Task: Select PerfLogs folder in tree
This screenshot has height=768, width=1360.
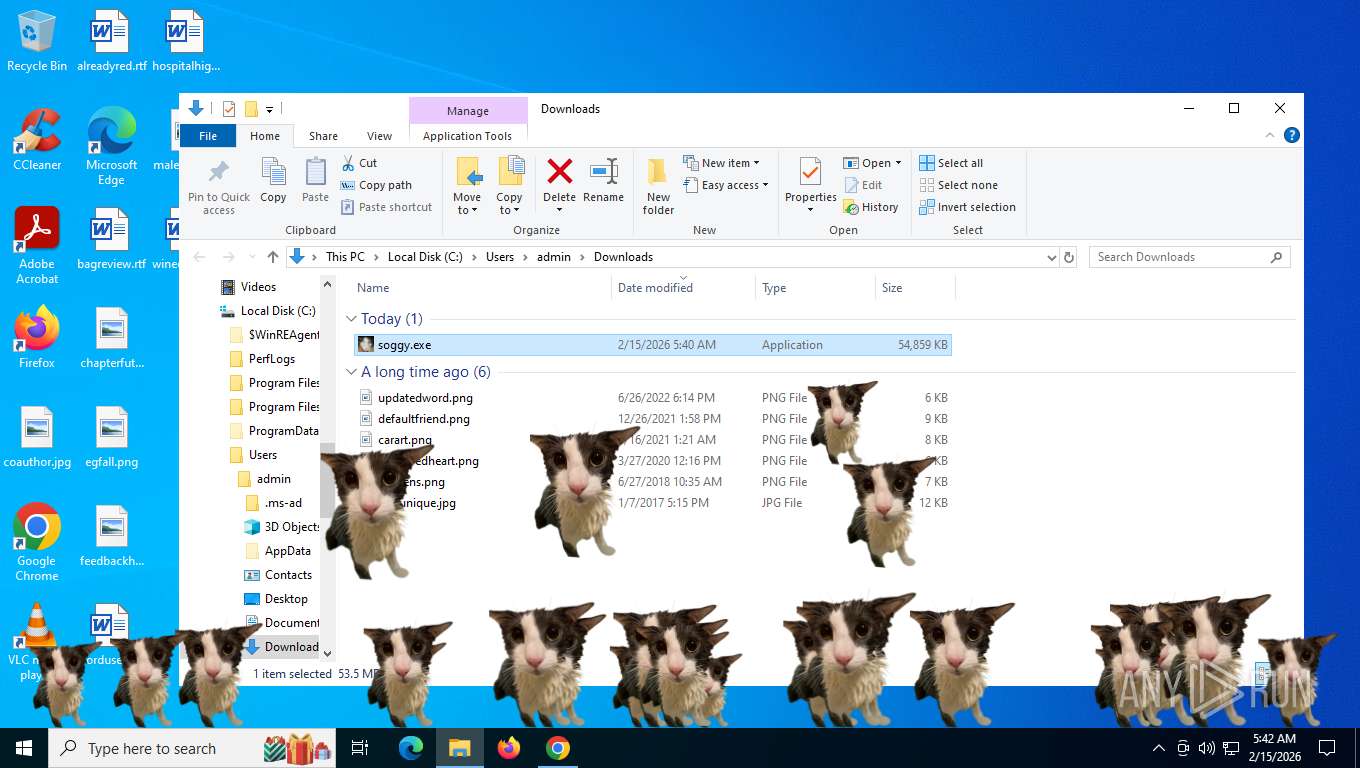Action: (x=271, y=359)
